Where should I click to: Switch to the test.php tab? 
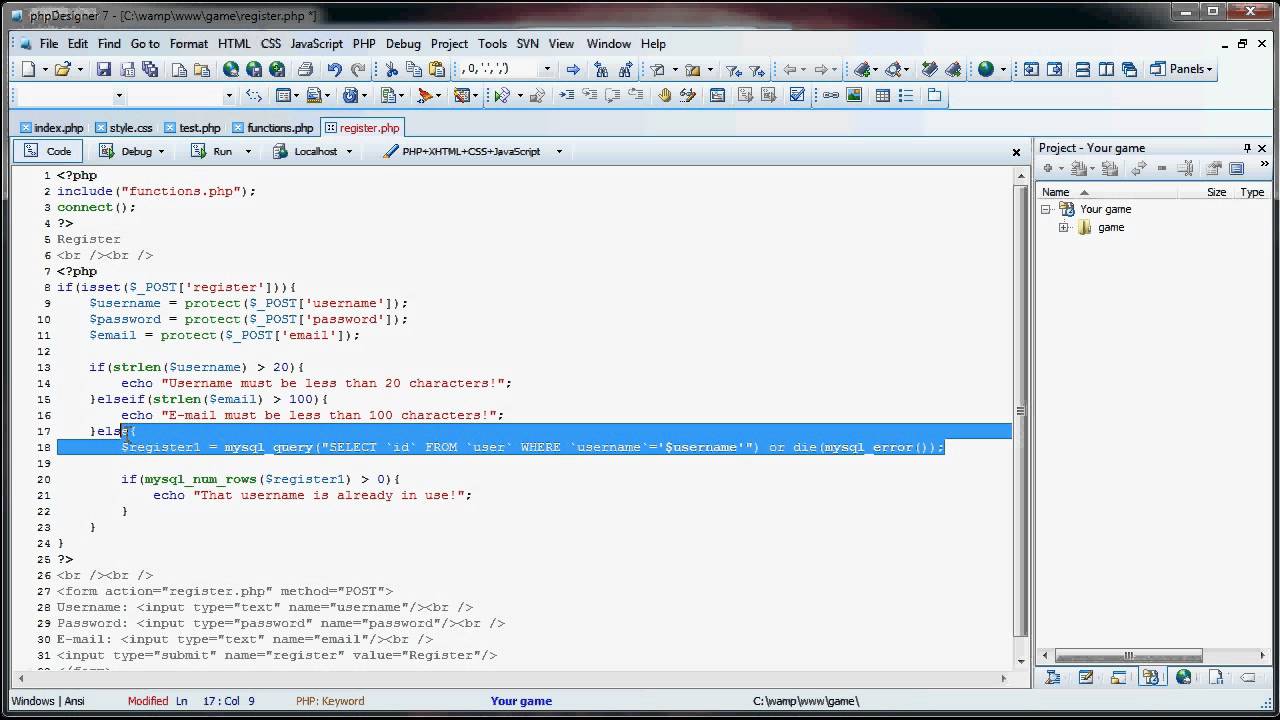[x=193, y=128]
